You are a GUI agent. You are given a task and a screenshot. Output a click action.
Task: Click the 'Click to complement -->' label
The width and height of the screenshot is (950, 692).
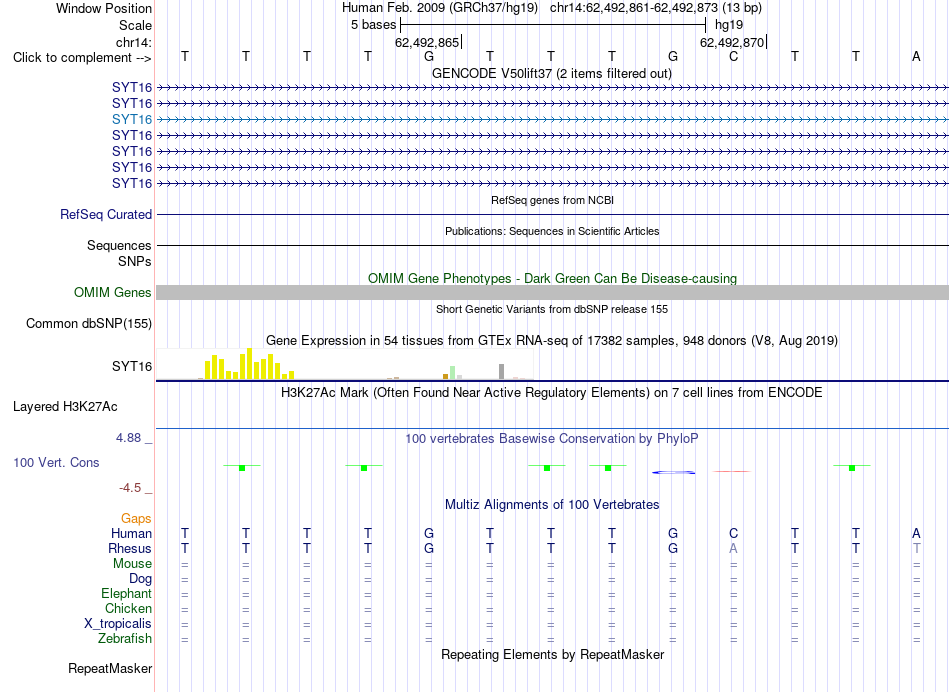(x=82, y=58)
